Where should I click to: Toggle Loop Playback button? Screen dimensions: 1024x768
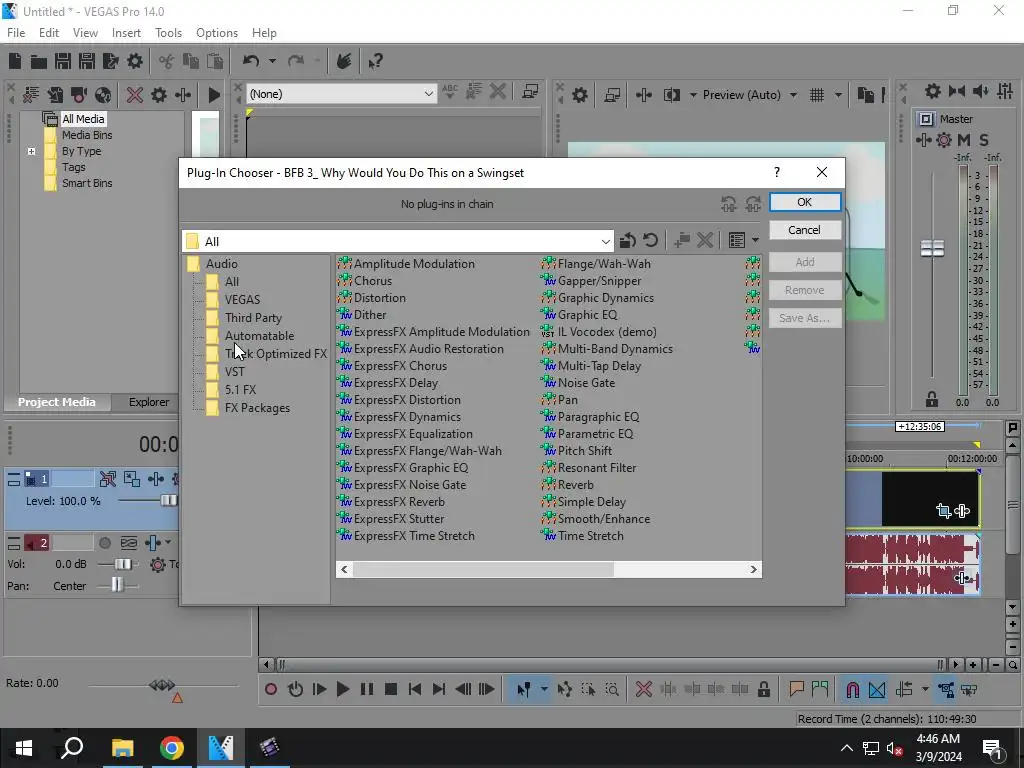295,690
